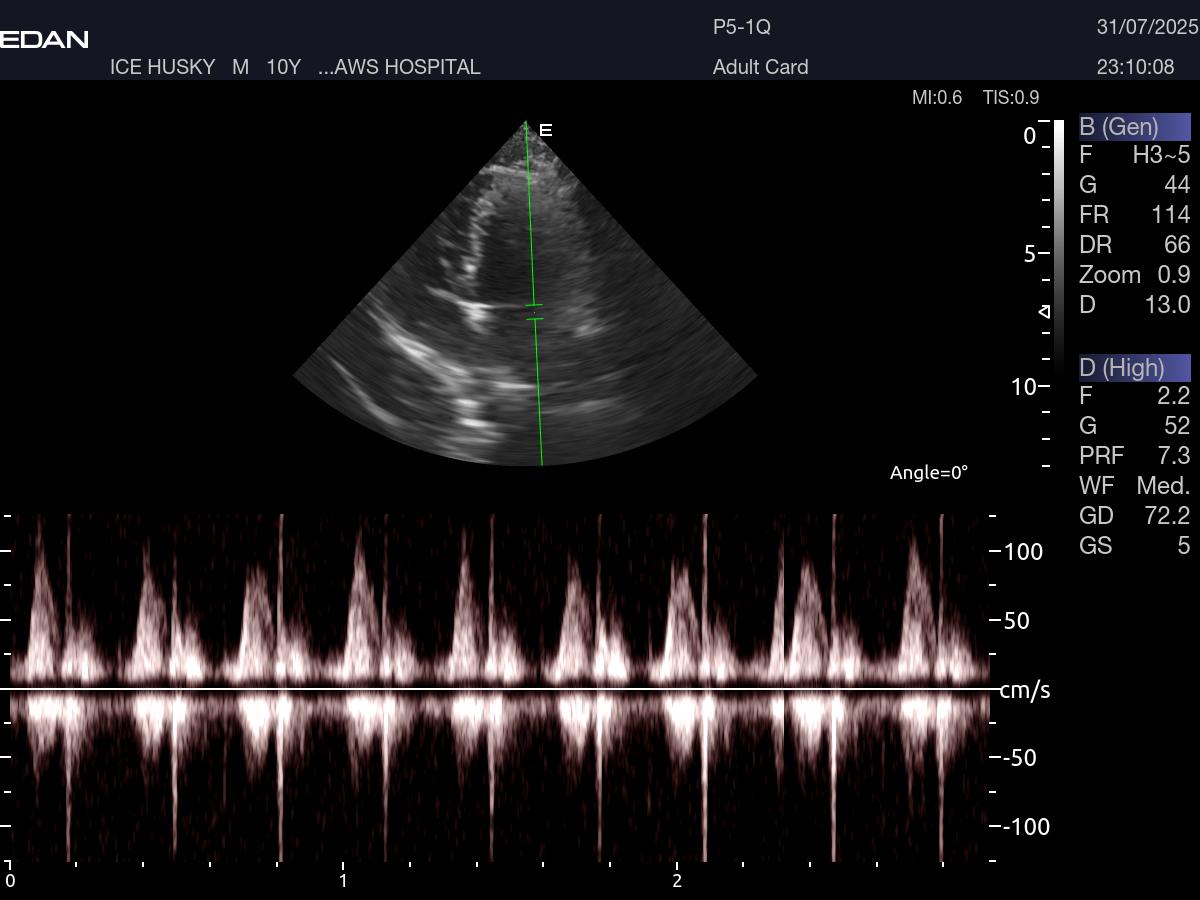Select the D (High) parameter header
Viewport: 1200px width, 900px height.
(x=1134, y=368)
